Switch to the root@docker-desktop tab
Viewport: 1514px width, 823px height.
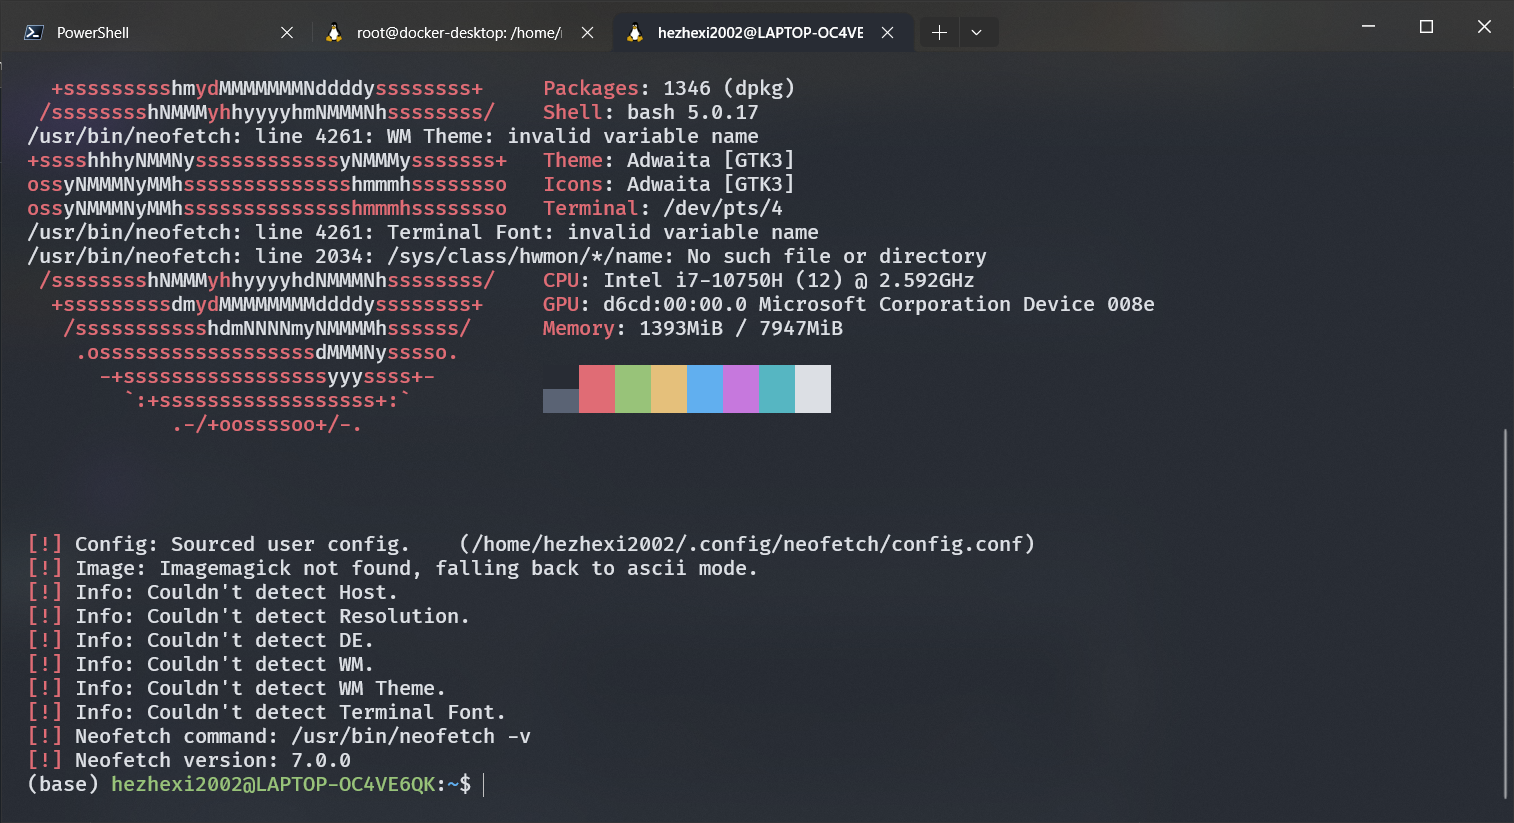pyautogui.click(x=450, y=32)
